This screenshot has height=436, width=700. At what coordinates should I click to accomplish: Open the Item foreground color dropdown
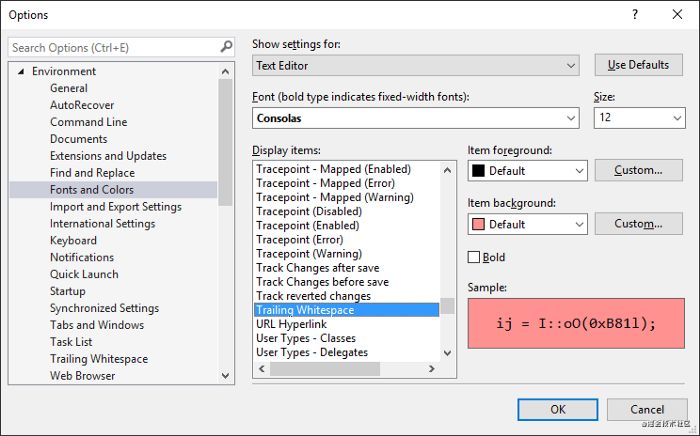pos(528,171)
